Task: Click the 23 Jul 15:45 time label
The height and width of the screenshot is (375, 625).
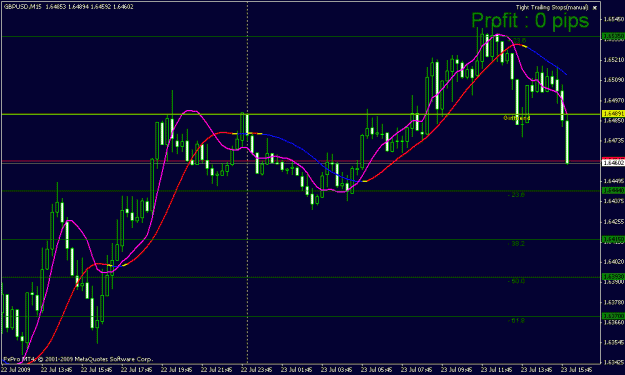Action: [576, 369]
